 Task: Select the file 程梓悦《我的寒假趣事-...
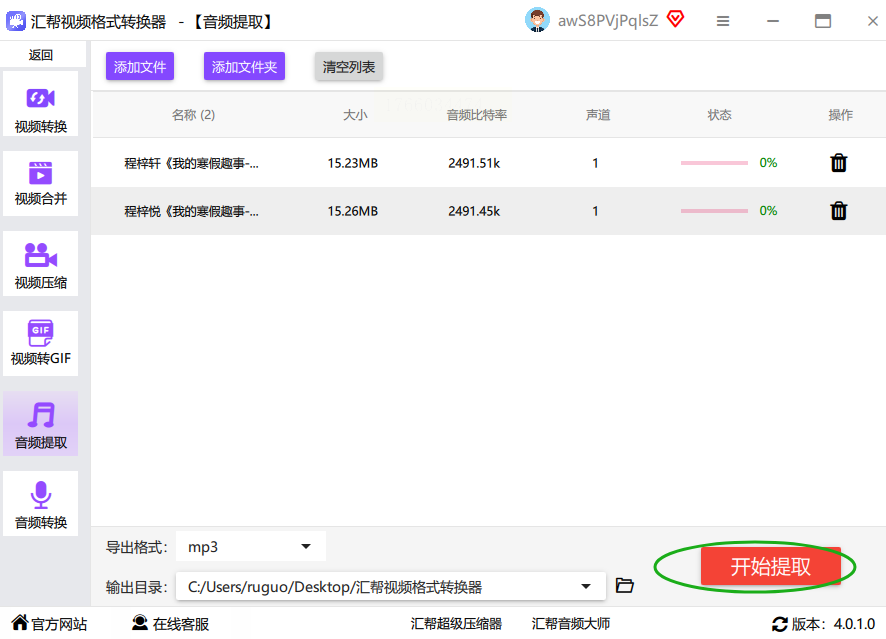pyautogui.click(x=192, y=211)
